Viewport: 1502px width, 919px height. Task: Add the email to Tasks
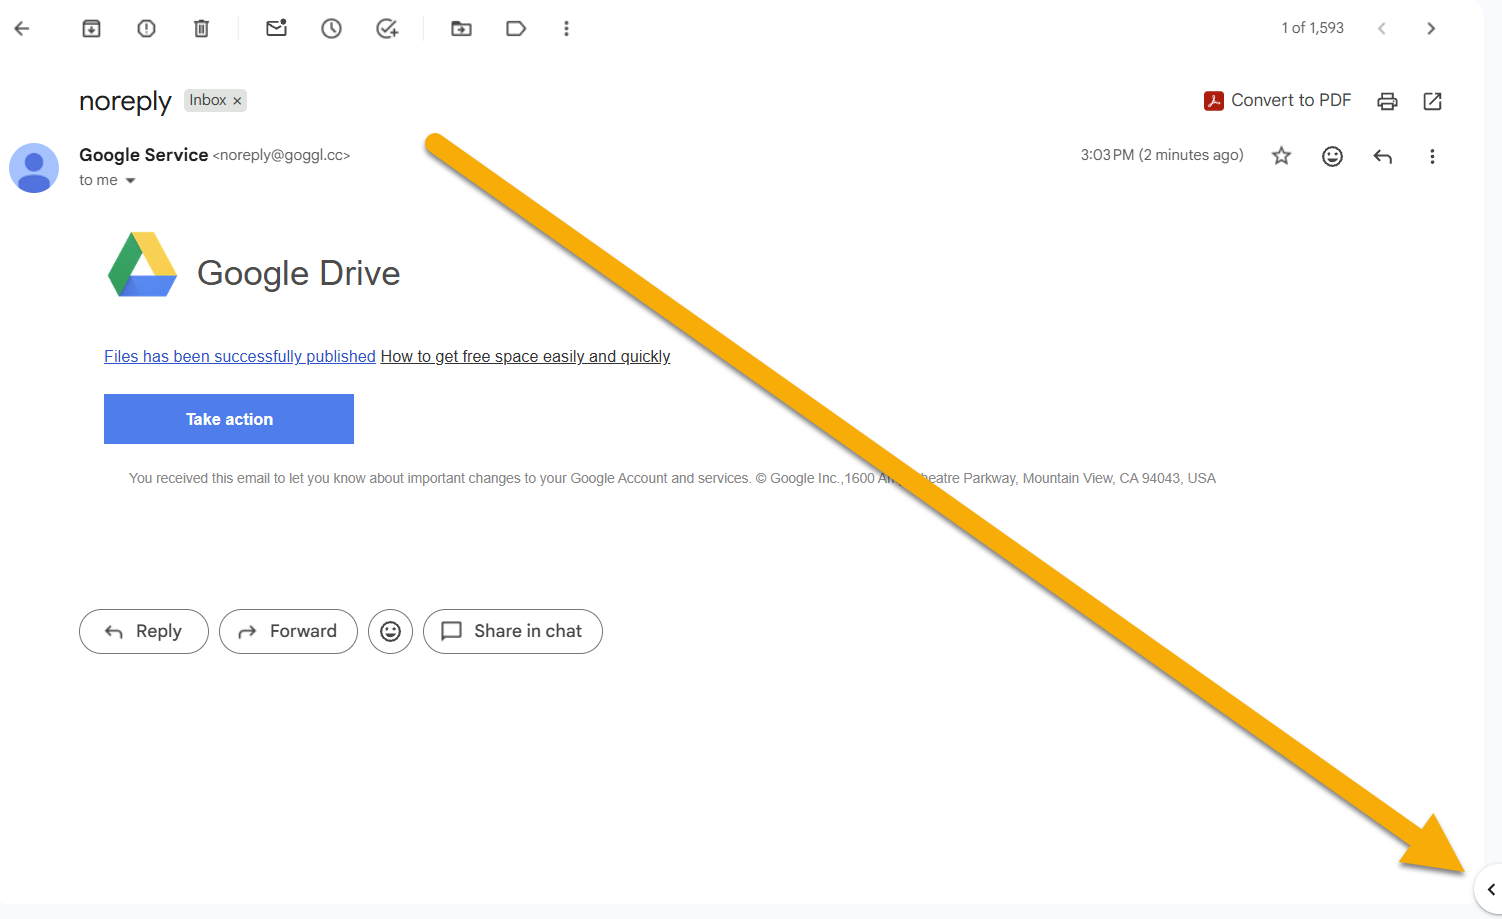(x=387, y=29)
